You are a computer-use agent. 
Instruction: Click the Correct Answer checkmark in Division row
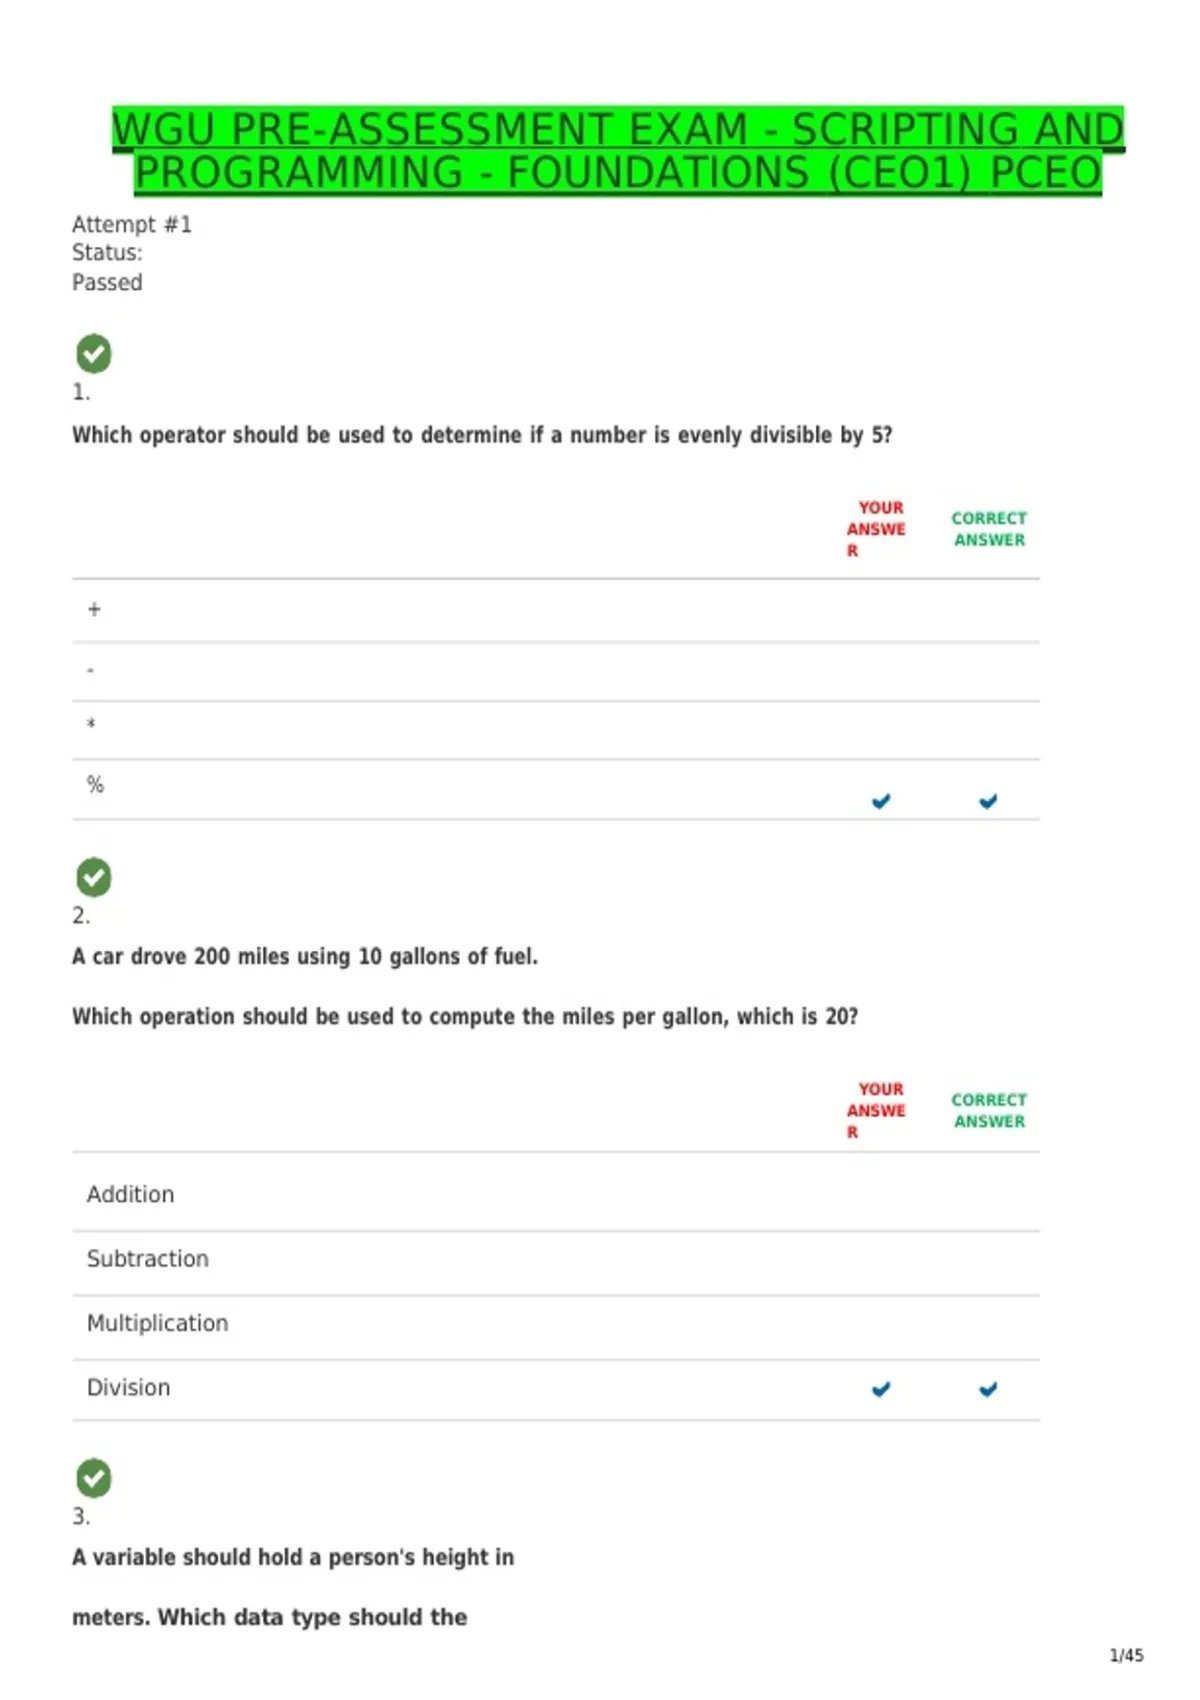988,1389
